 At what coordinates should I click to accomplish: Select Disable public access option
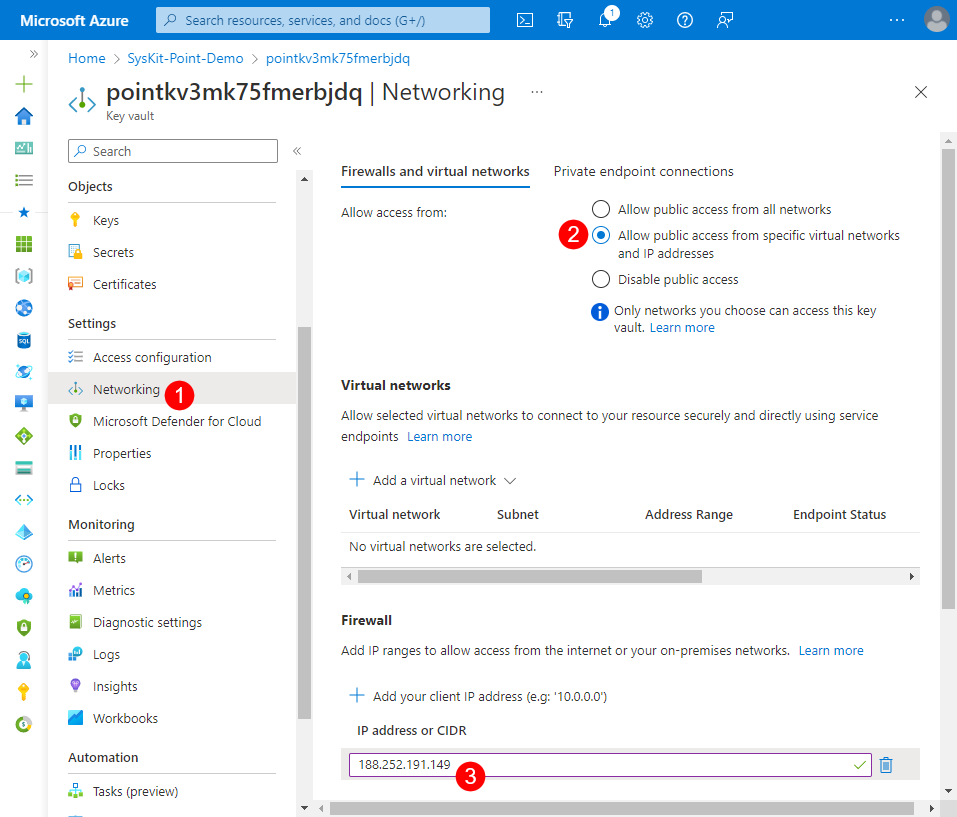[600, 279]
